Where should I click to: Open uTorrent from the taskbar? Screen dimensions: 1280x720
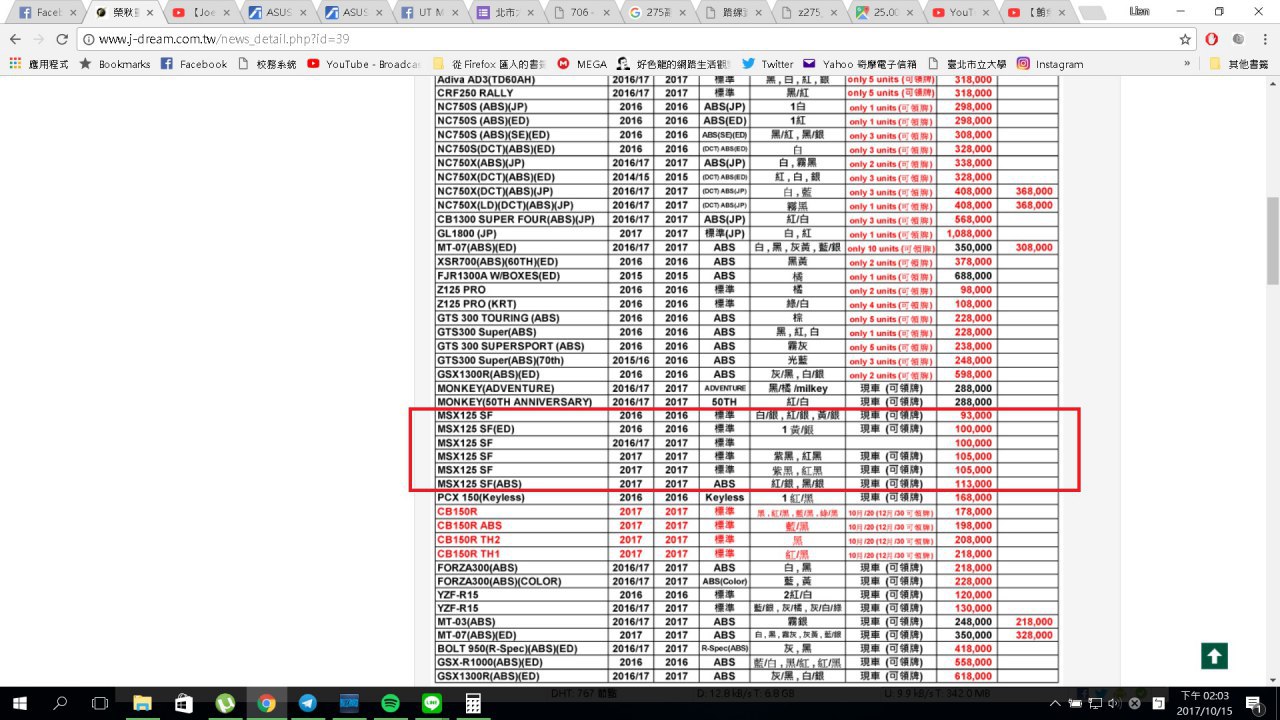pos(225,703)
